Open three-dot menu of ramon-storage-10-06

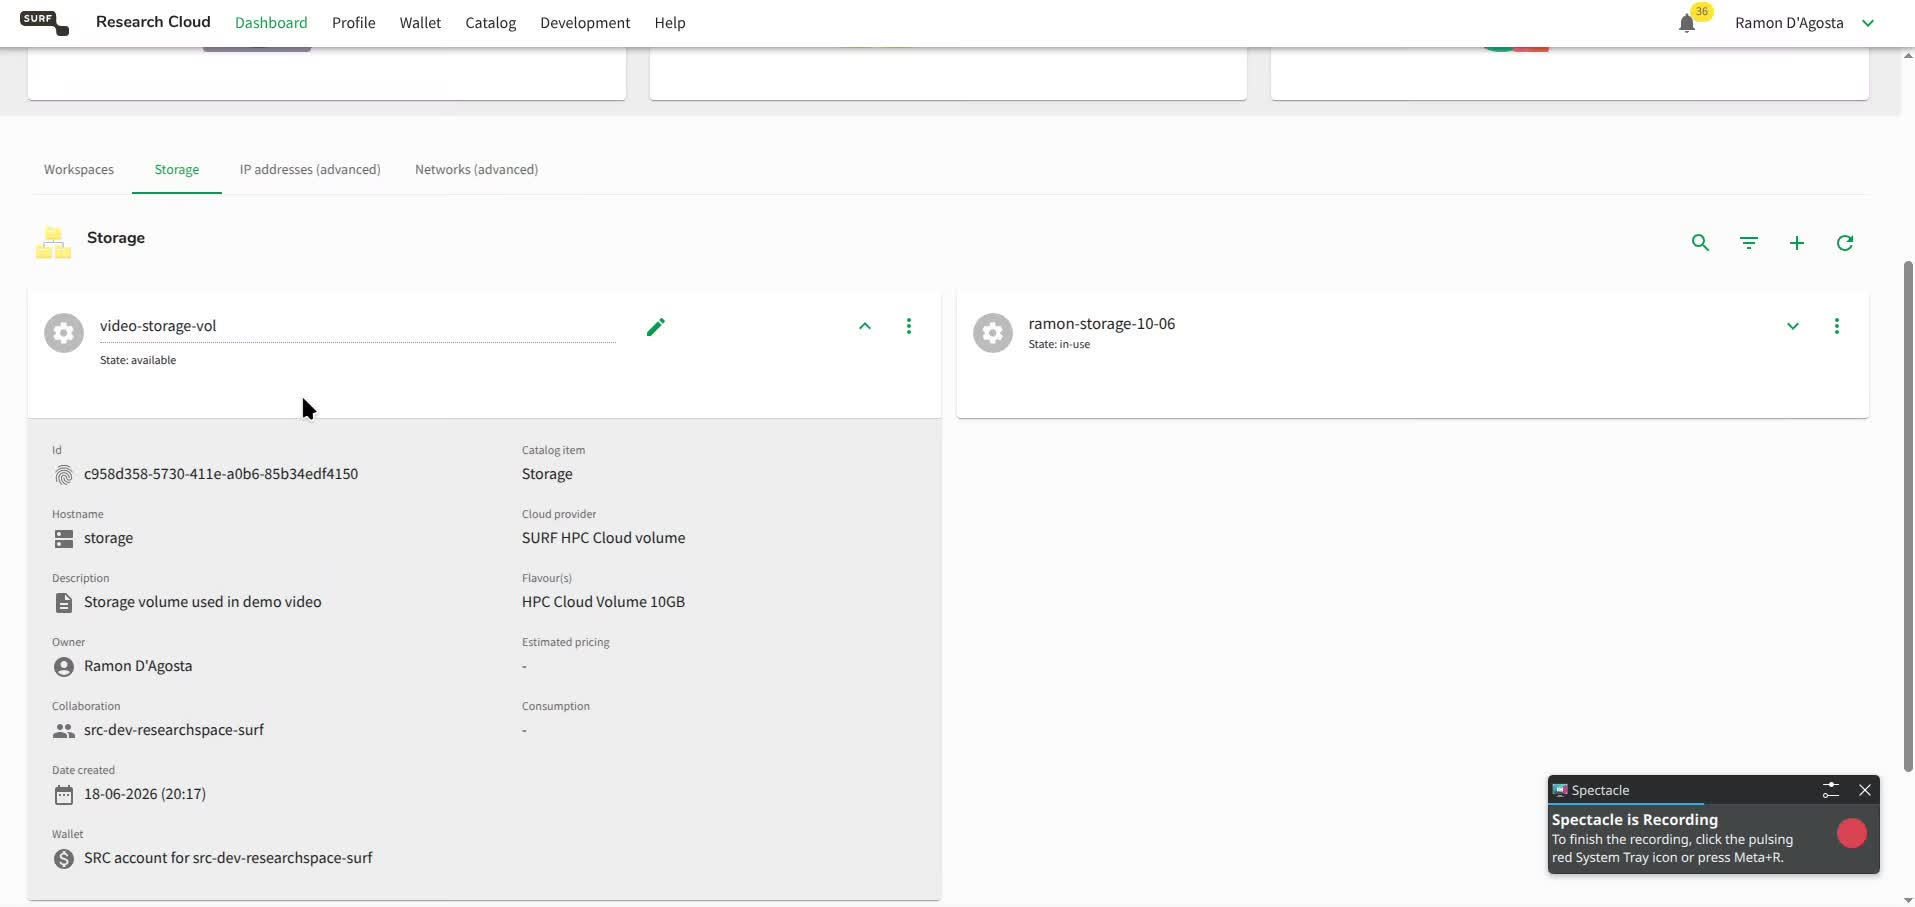[x=1837, y=326]
